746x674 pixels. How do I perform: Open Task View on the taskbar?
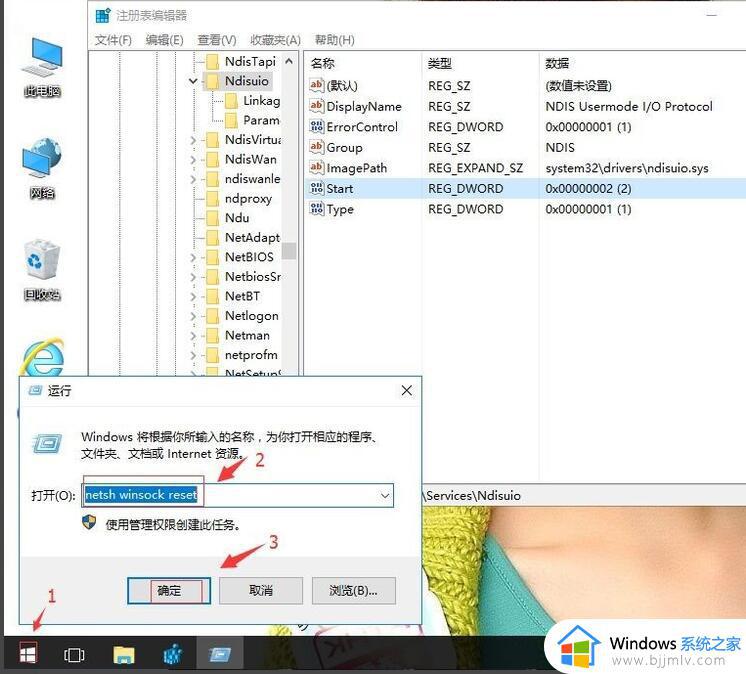pyautogui.click(x=74, y=655)
